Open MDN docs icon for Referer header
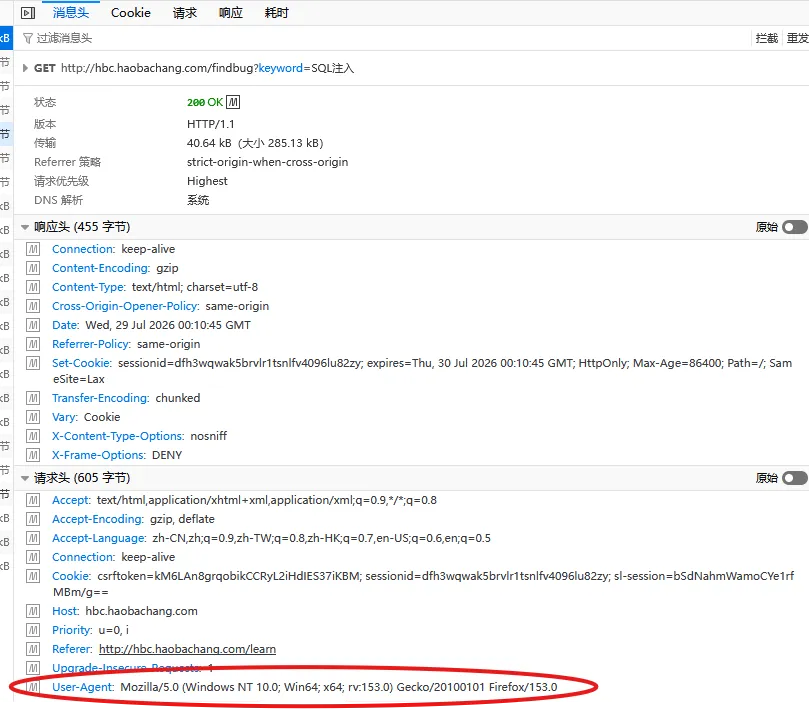This screenshot has height=709, width=809. (x=33, y=649)
